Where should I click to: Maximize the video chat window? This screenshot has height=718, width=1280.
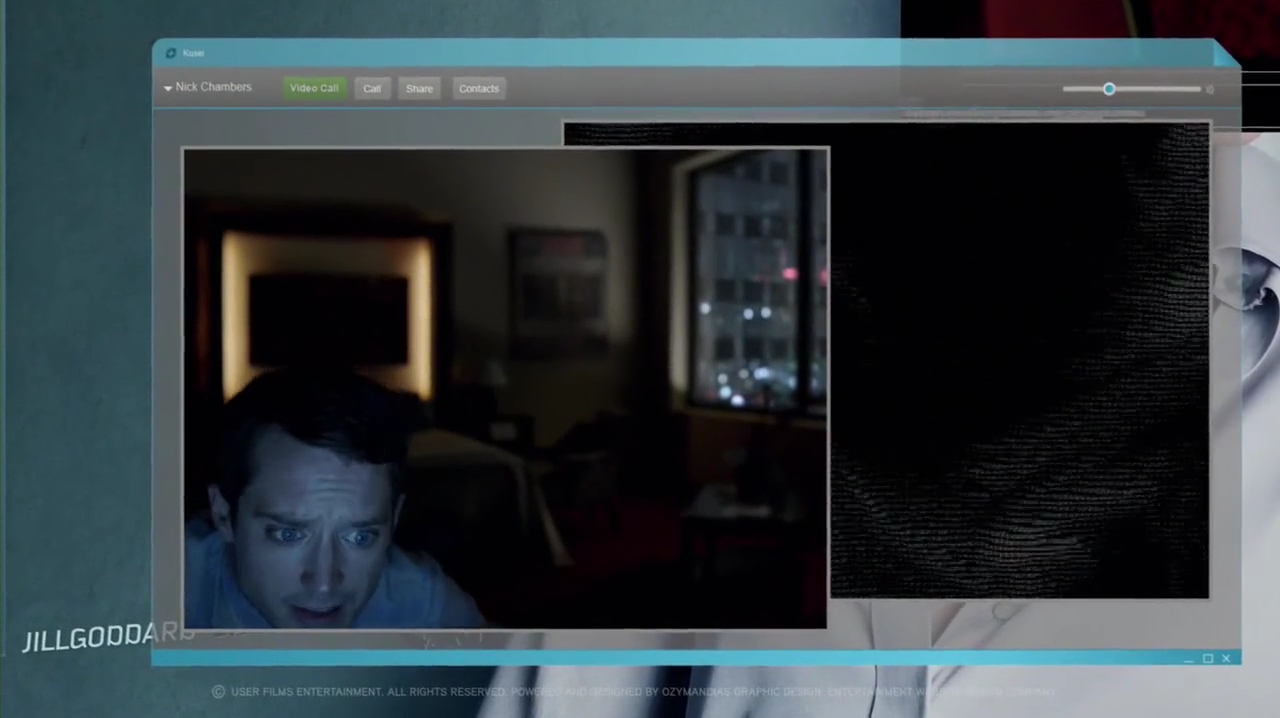pyautogui.click(x=1208, y=658)
